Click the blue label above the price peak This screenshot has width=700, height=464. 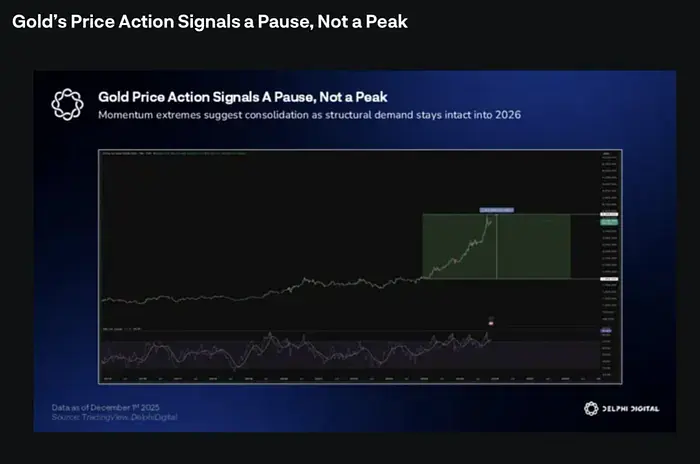[497, 210]
